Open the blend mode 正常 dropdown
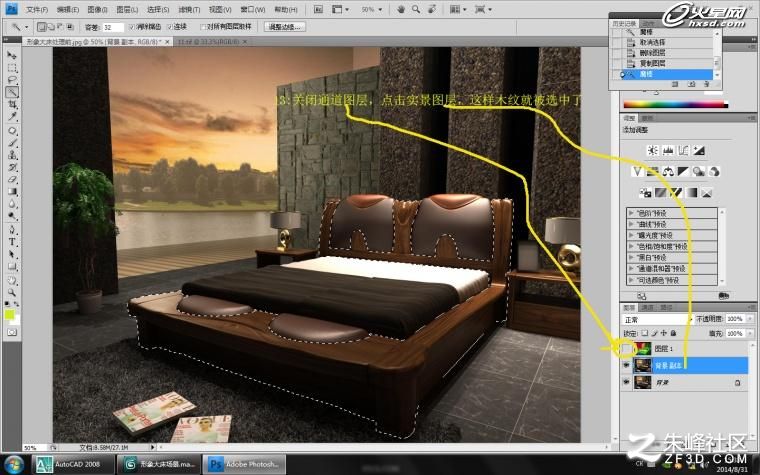The width and height of the screenshot is (760, 475). [658, 319]
